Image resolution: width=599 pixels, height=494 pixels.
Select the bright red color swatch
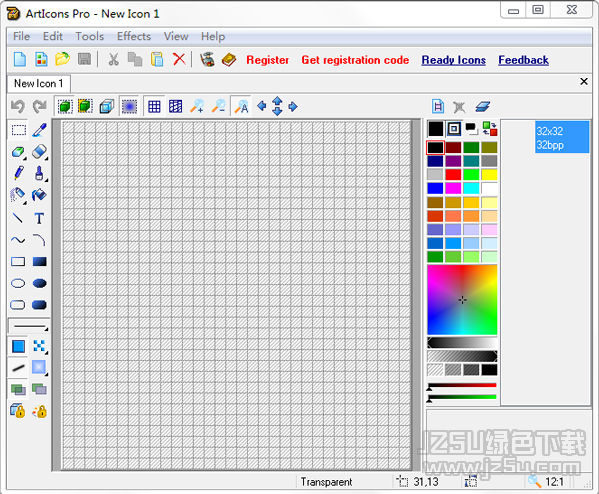(453, 175)
